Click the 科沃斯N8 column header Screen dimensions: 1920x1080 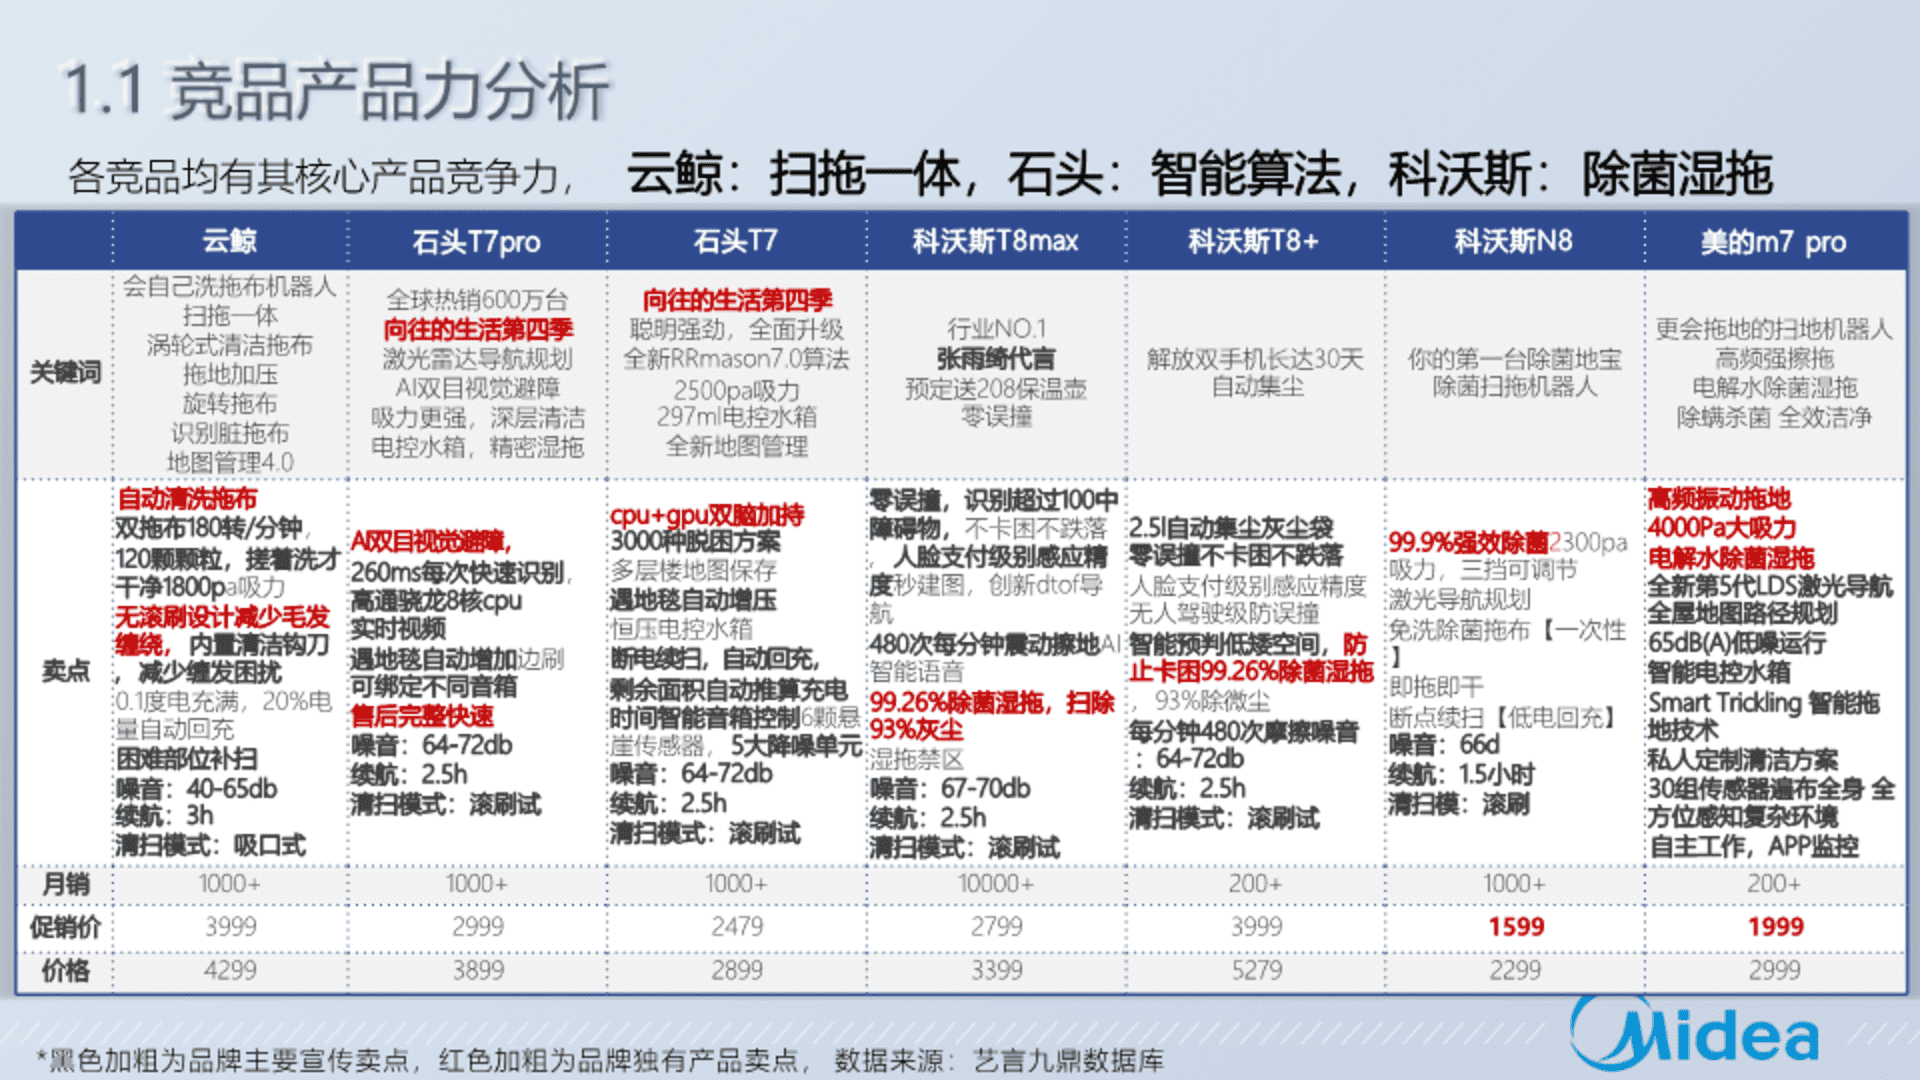pyautogui.click(x=1513, y=241)
